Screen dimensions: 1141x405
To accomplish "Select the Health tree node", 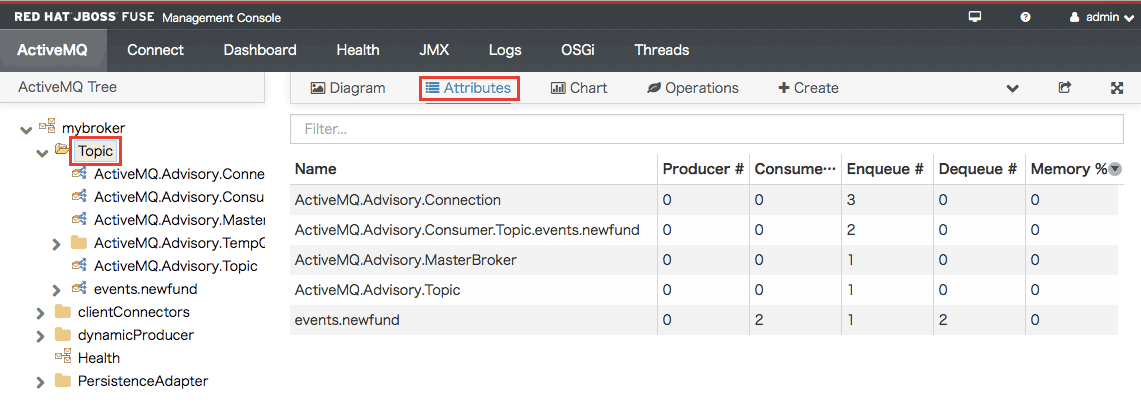I will coord(99,358).
